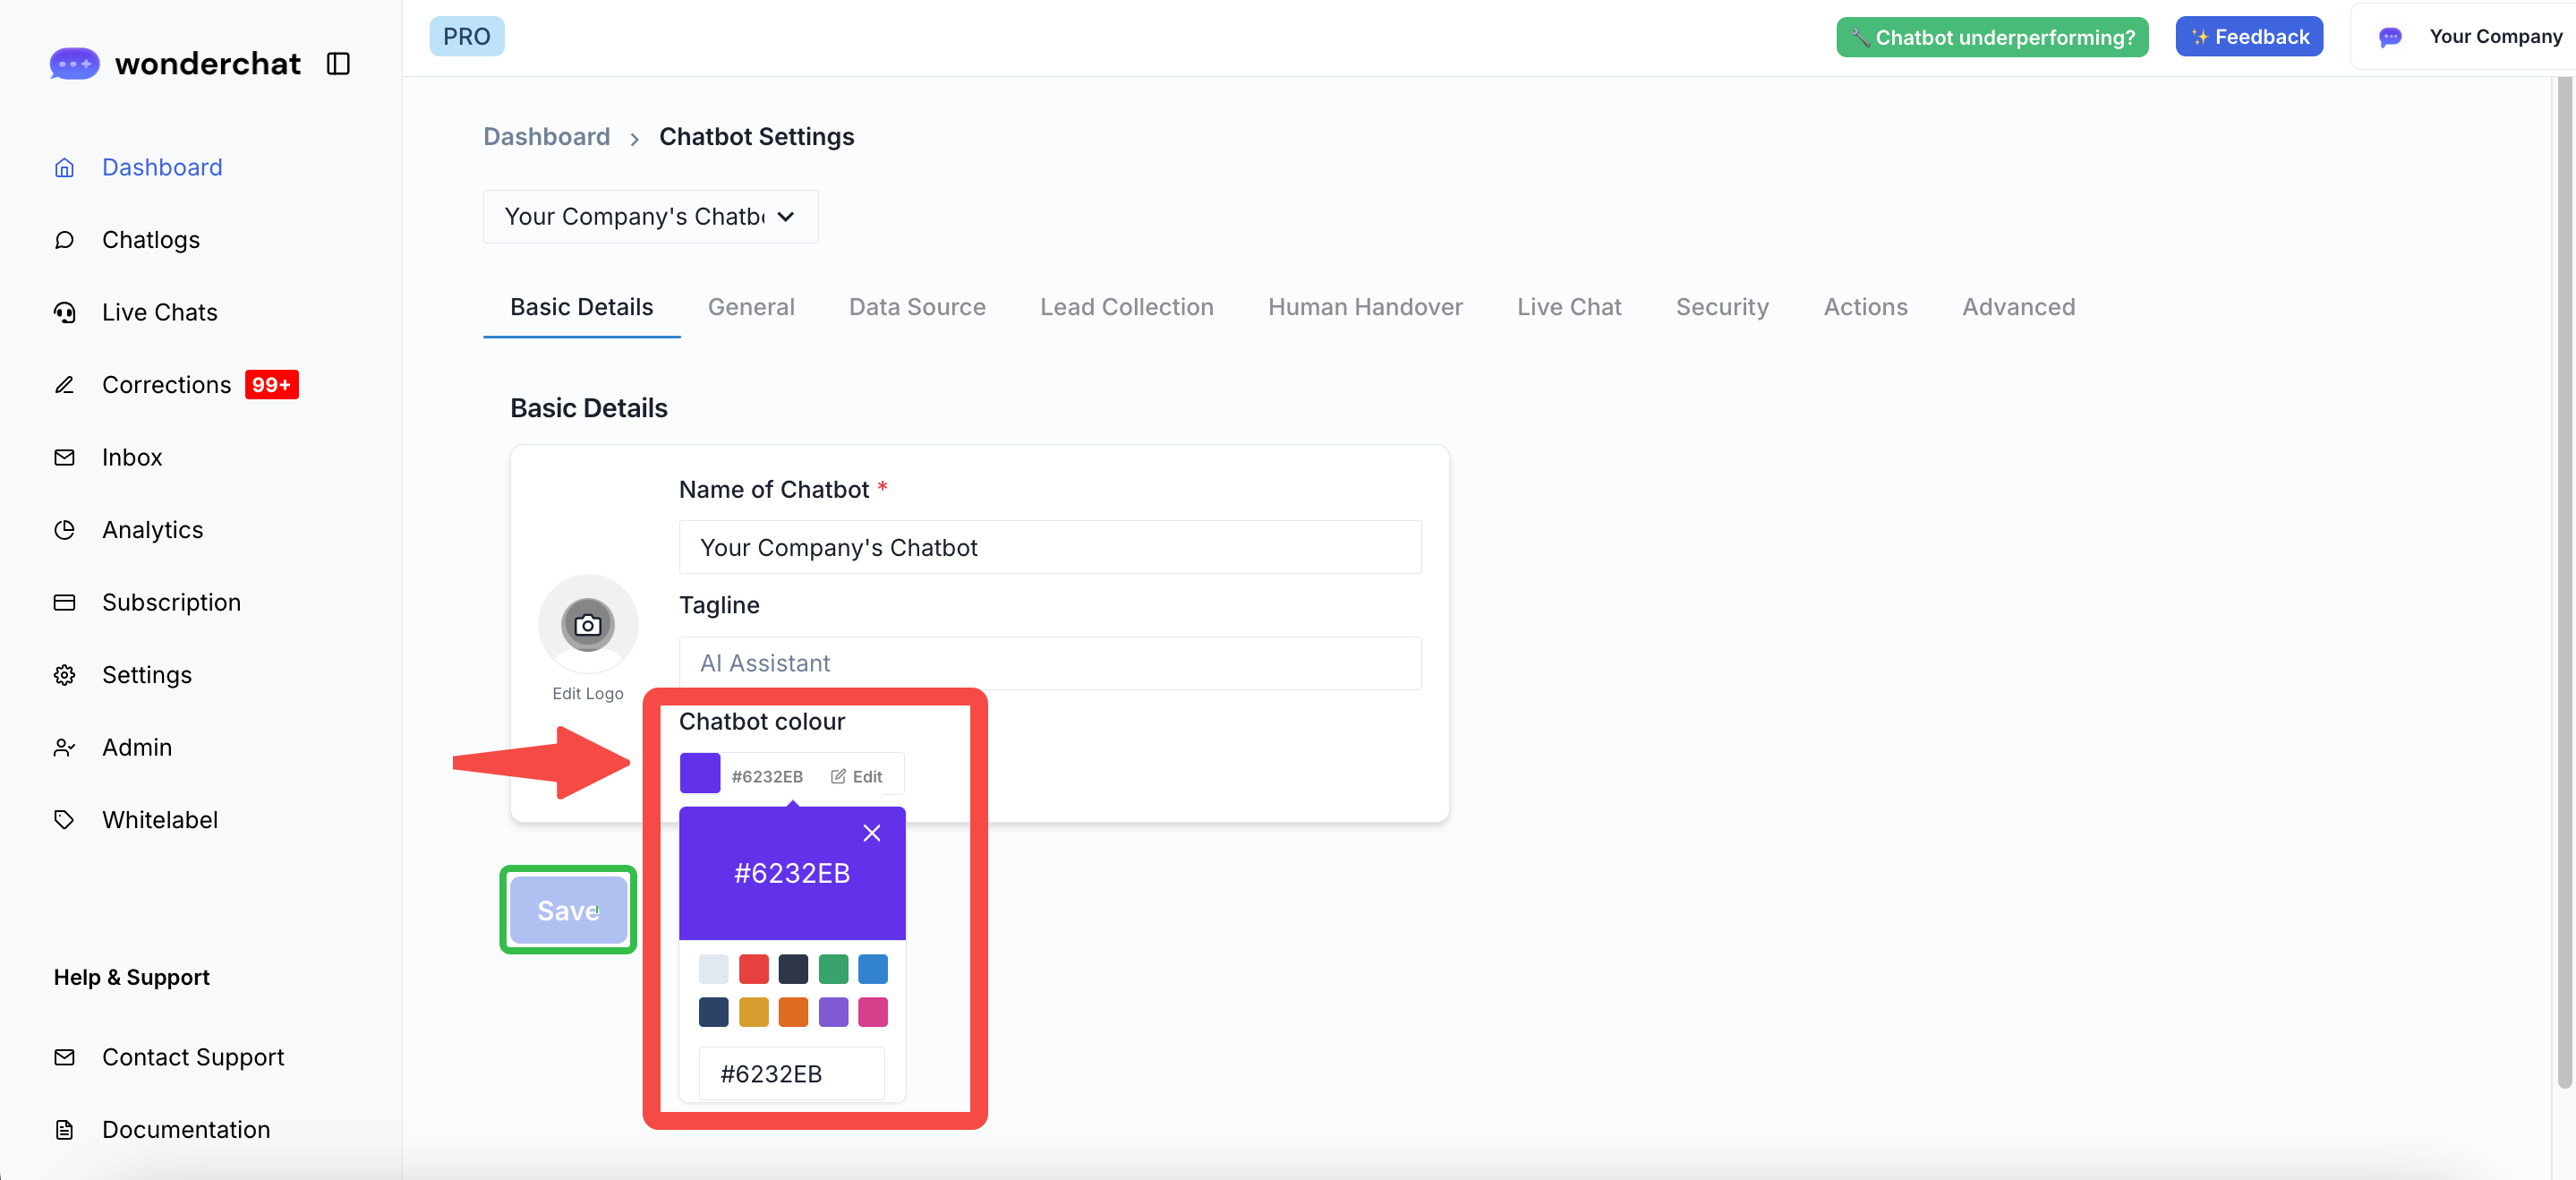Switch to the Data Source tab

[x=916, y=307]
